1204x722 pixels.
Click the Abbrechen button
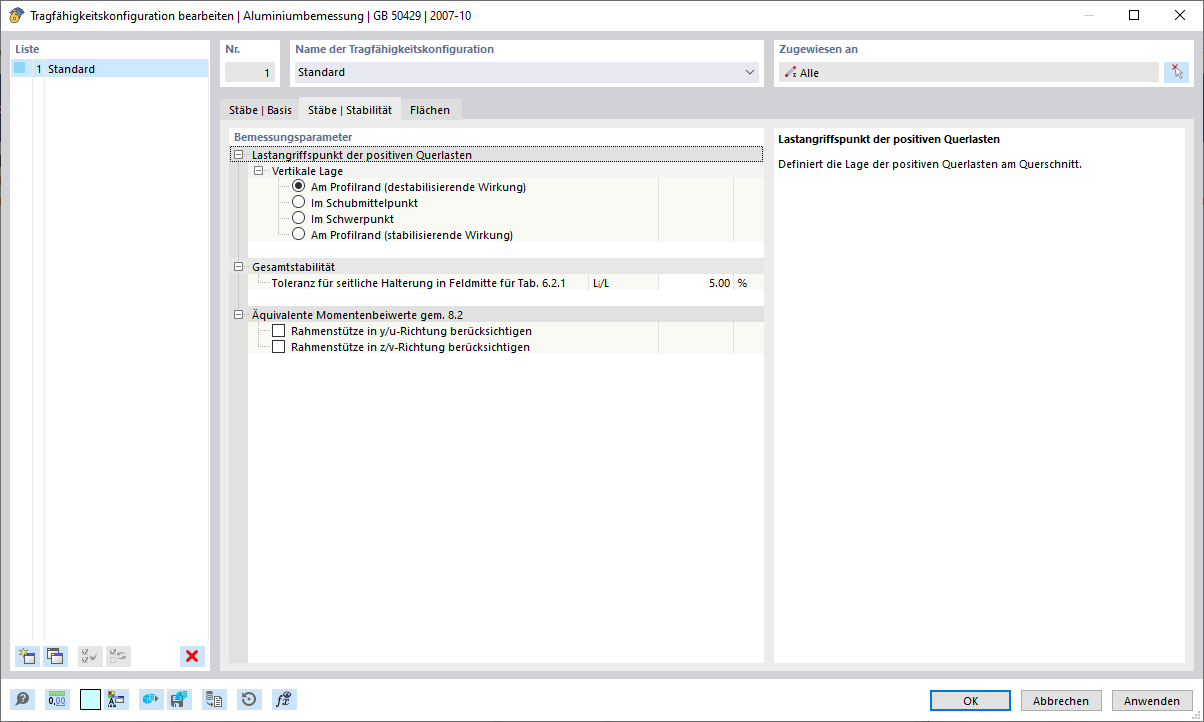coord(1061,701)
